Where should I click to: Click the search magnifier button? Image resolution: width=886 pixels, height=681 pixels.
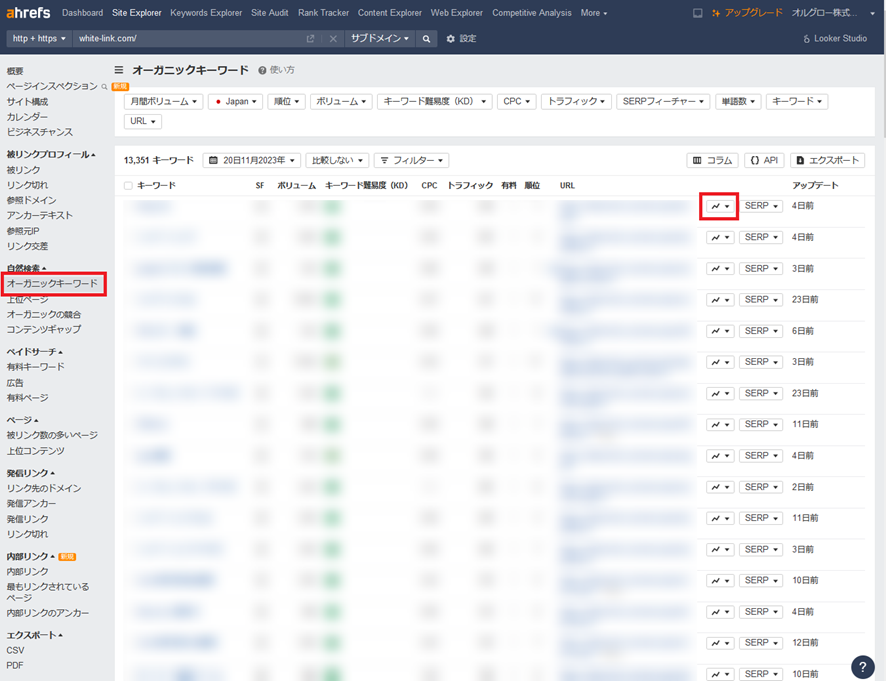[x=427, y=39]
